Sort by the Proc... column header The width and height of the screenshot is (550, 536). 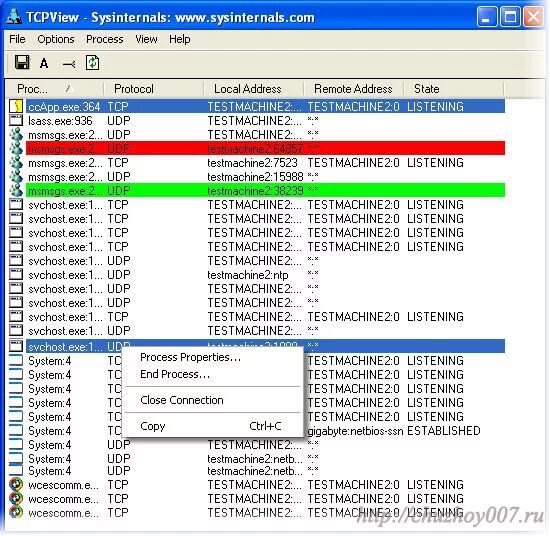tap(55, 89)
